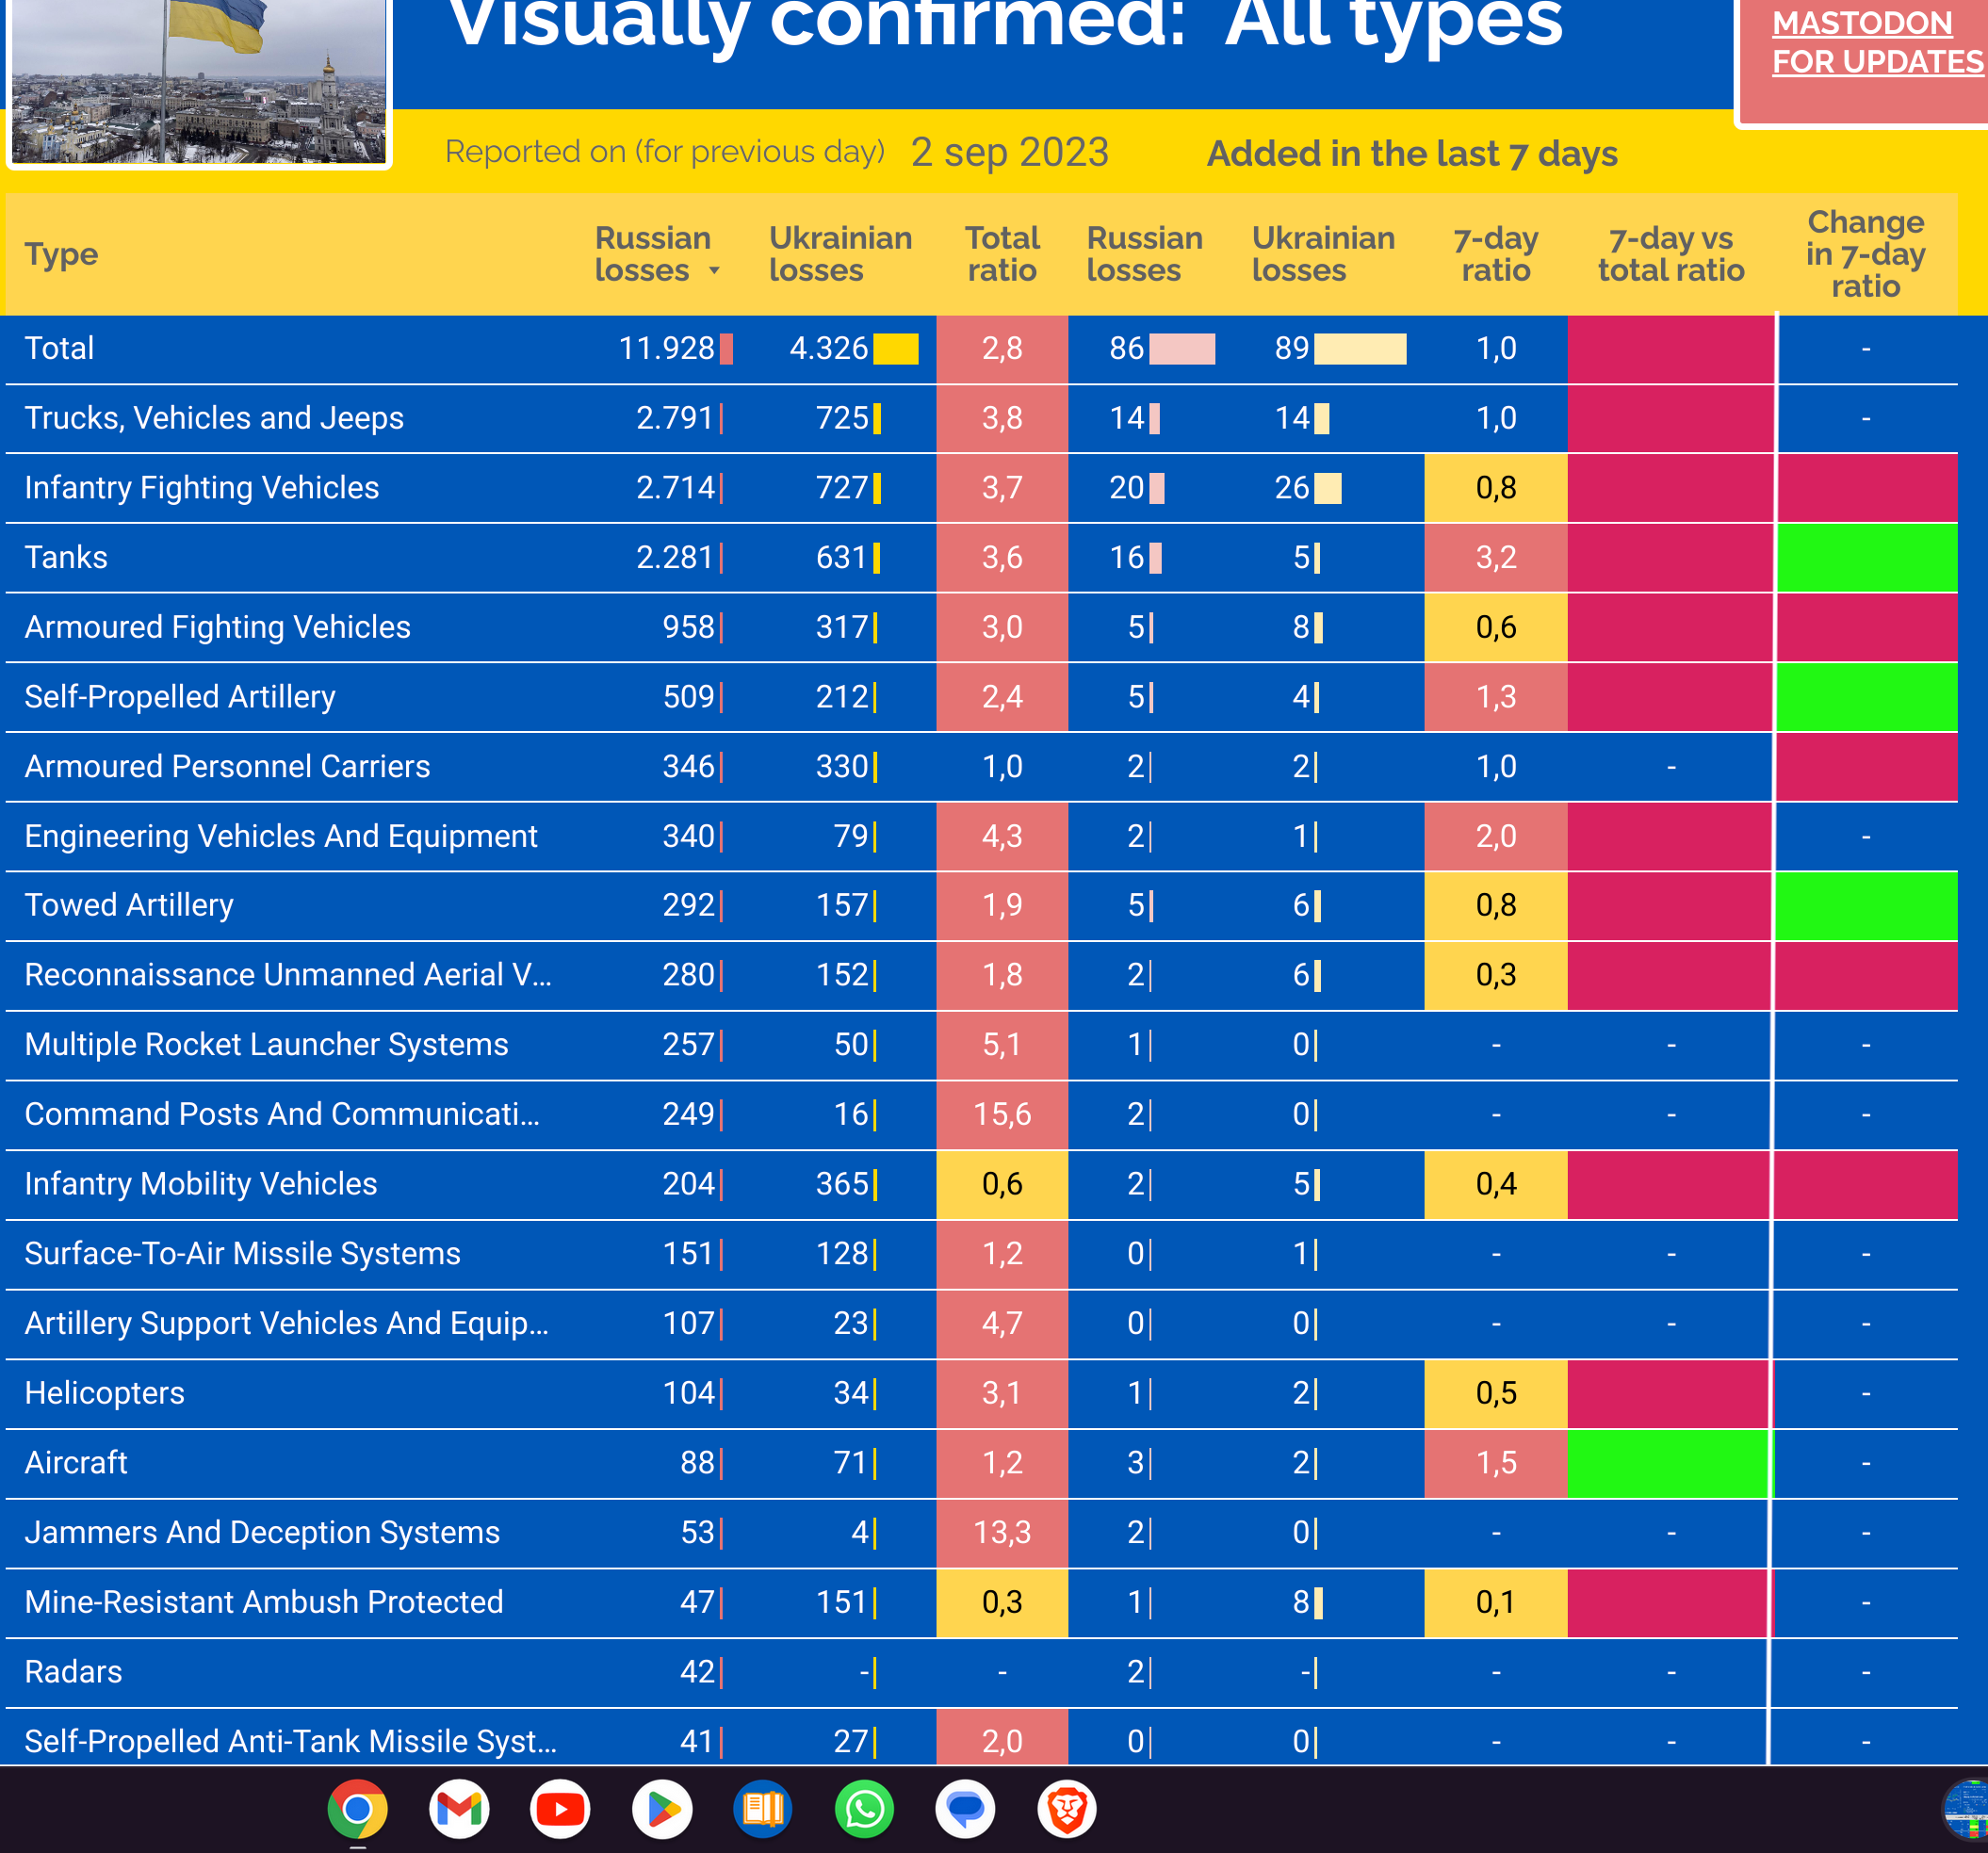Click the green Aircraft 7-day vs total cell

pyautogui.click(x=1668, y=1462)
